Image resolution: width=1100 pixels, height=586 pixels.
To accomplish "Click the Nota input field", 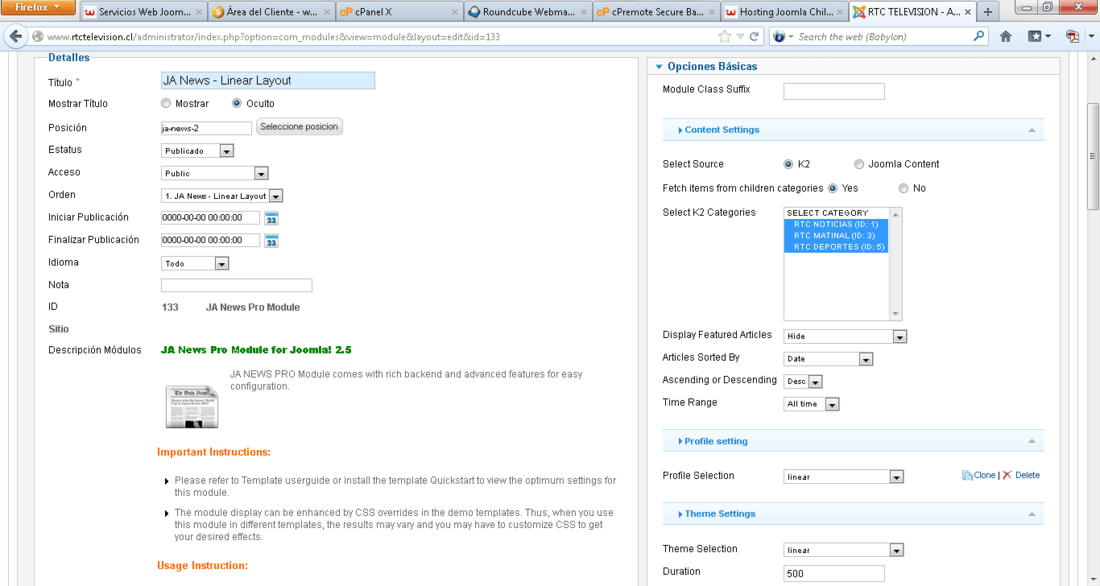I will point(236,285).
